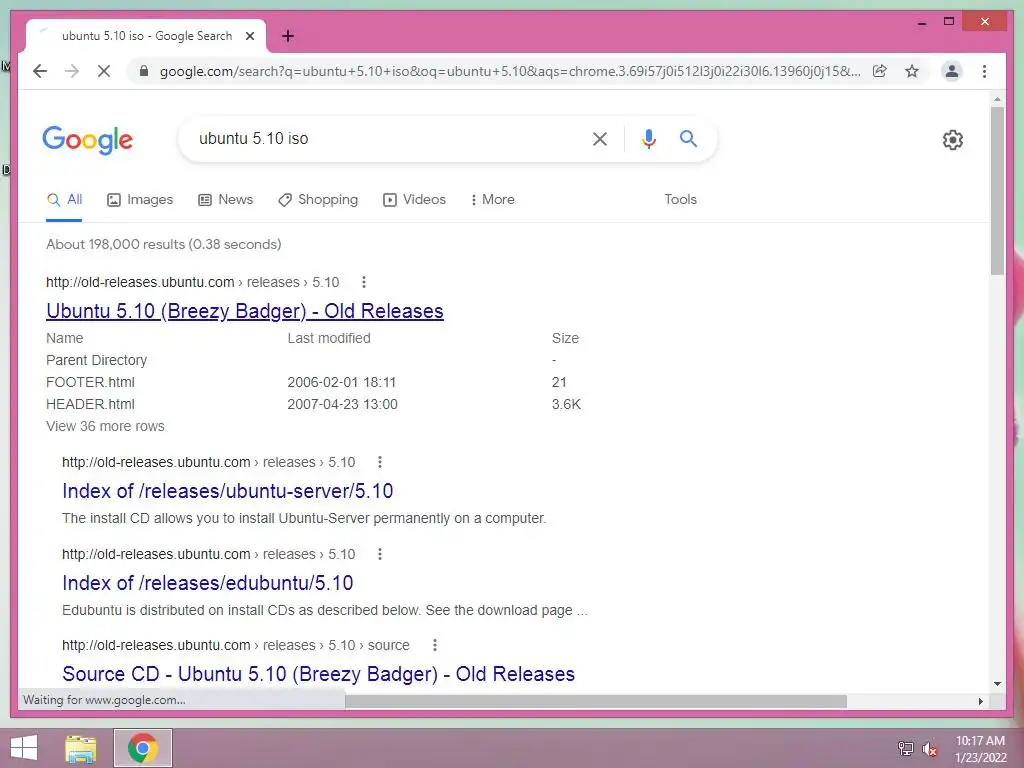Viewport: 1024px width, 768px height.
Task: Click the address bar URL
Action: point(509,71)
